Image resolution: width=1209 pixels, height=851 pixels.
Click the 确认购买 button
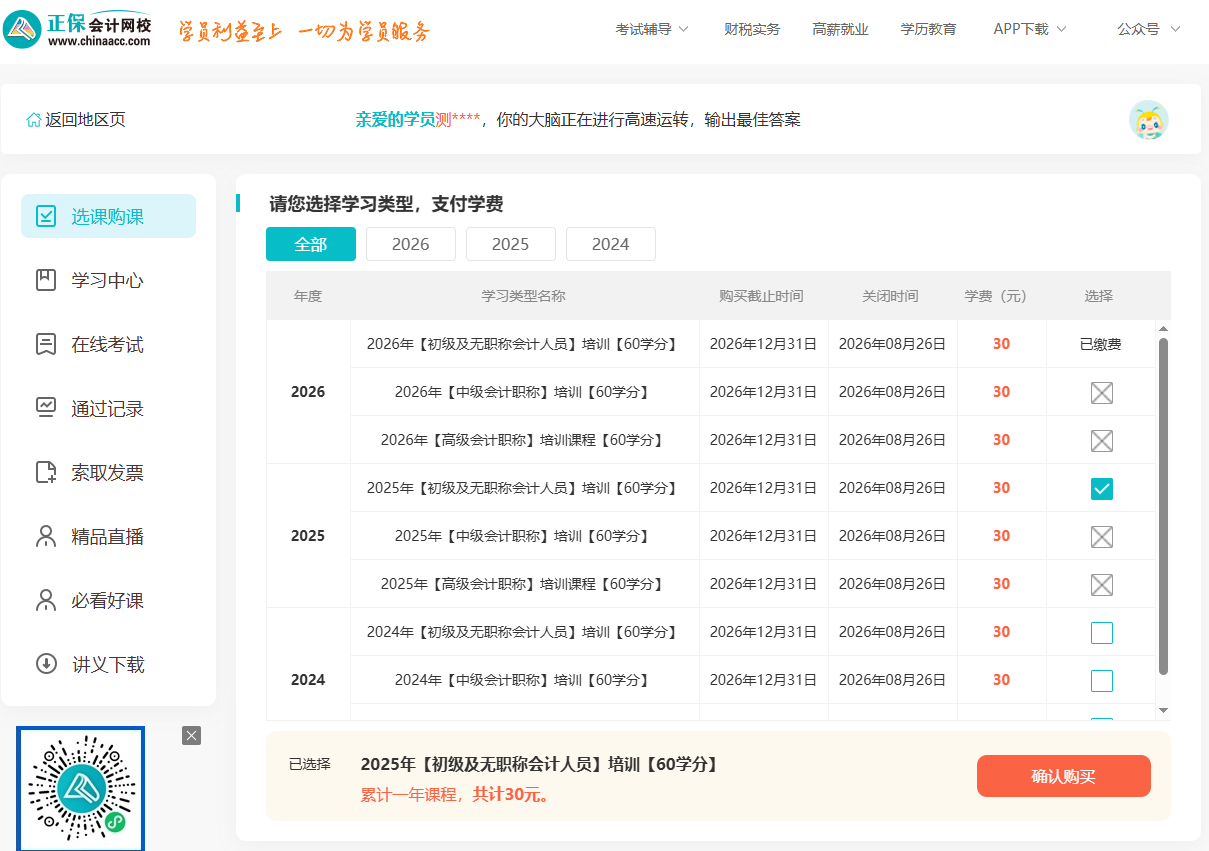coord(1064,776)
